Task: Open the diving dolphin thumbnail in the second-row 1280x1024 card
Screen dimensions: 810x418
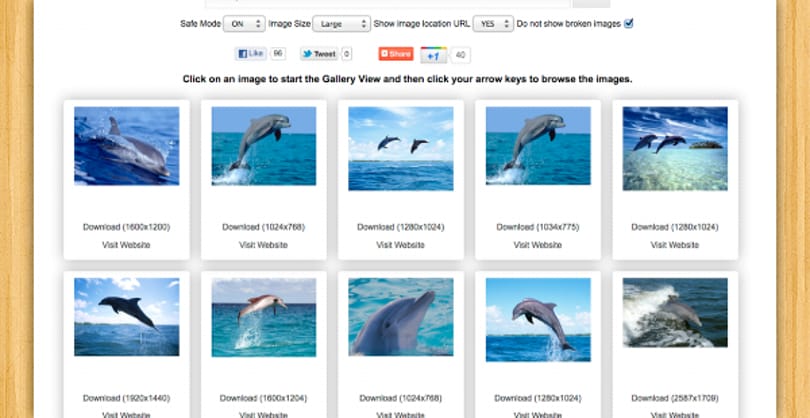Action: coord(538,319)
